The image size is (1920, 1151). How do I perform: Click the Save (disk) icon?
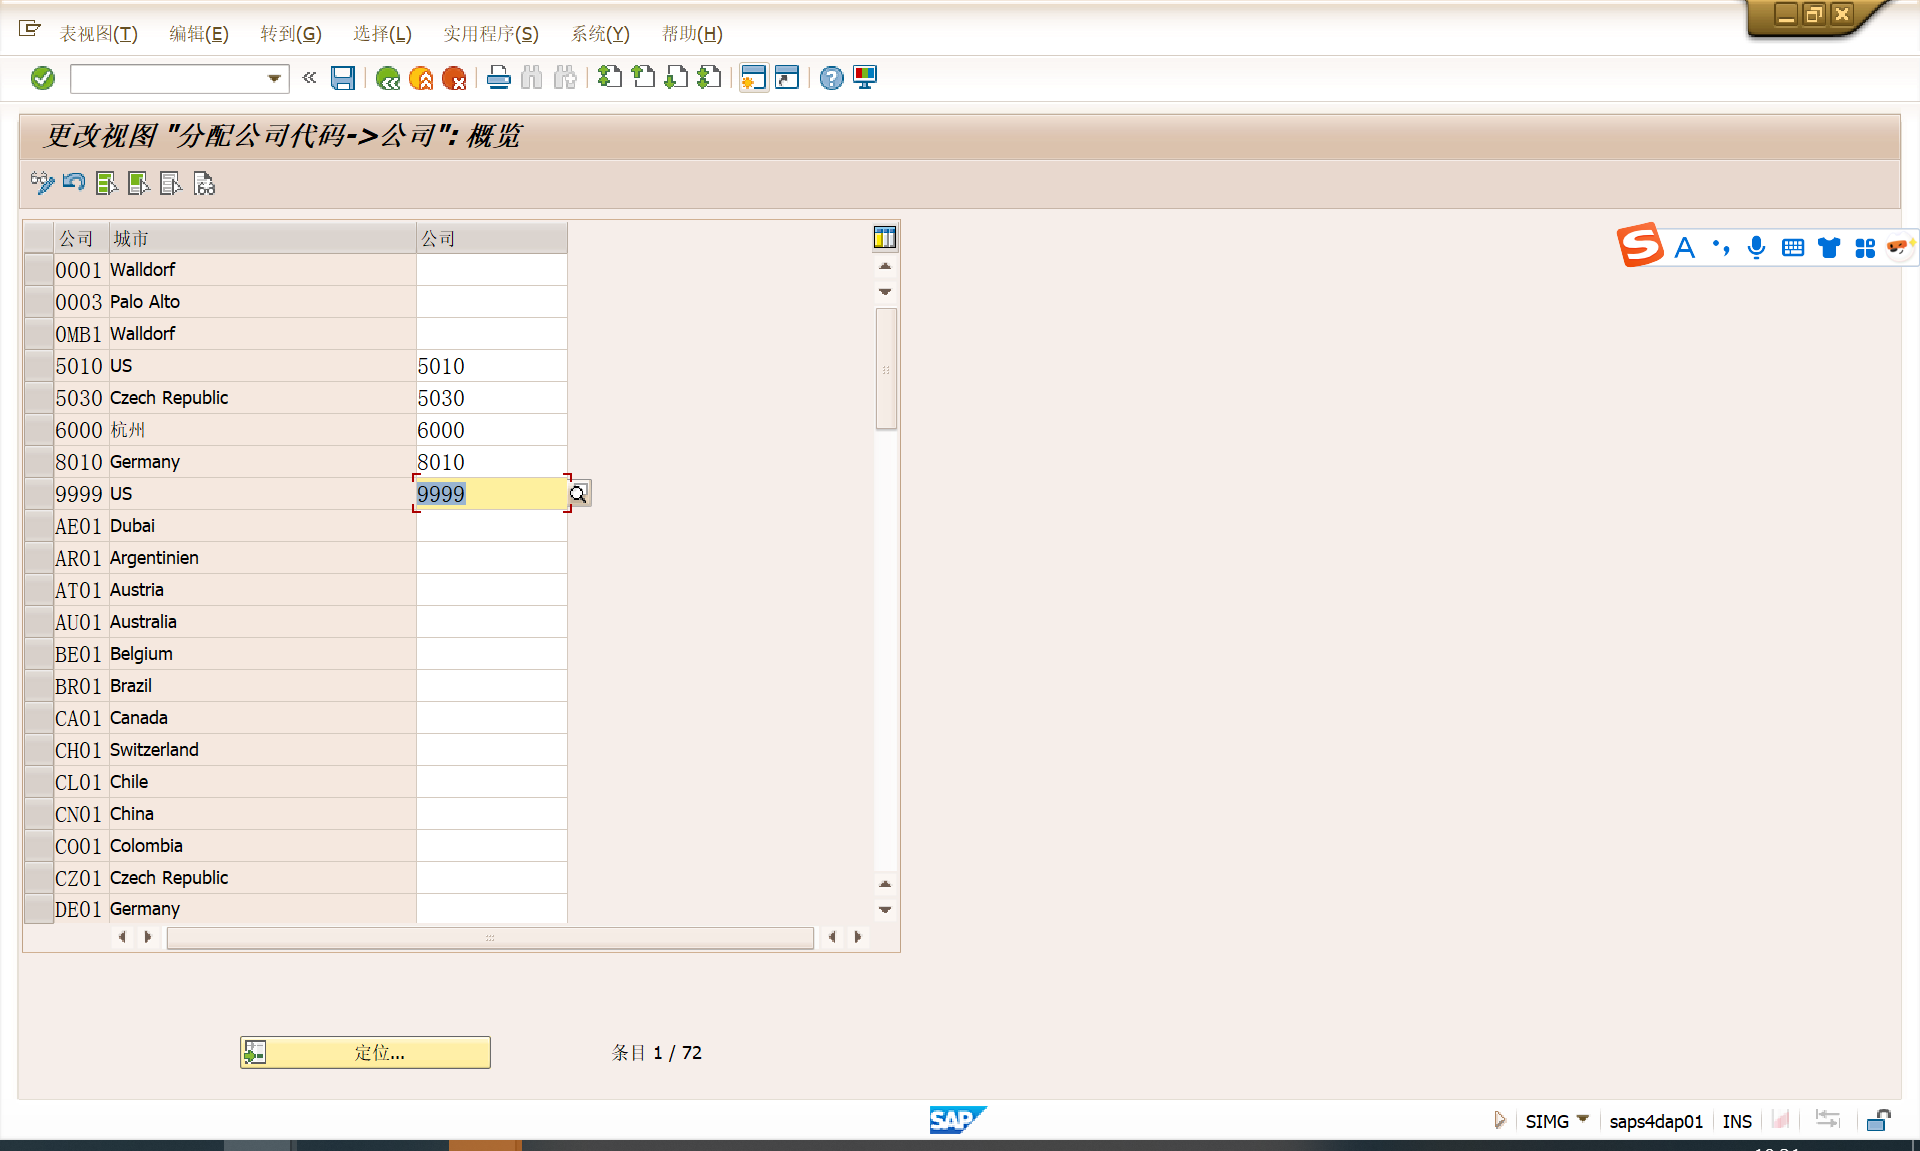[343, 78]
